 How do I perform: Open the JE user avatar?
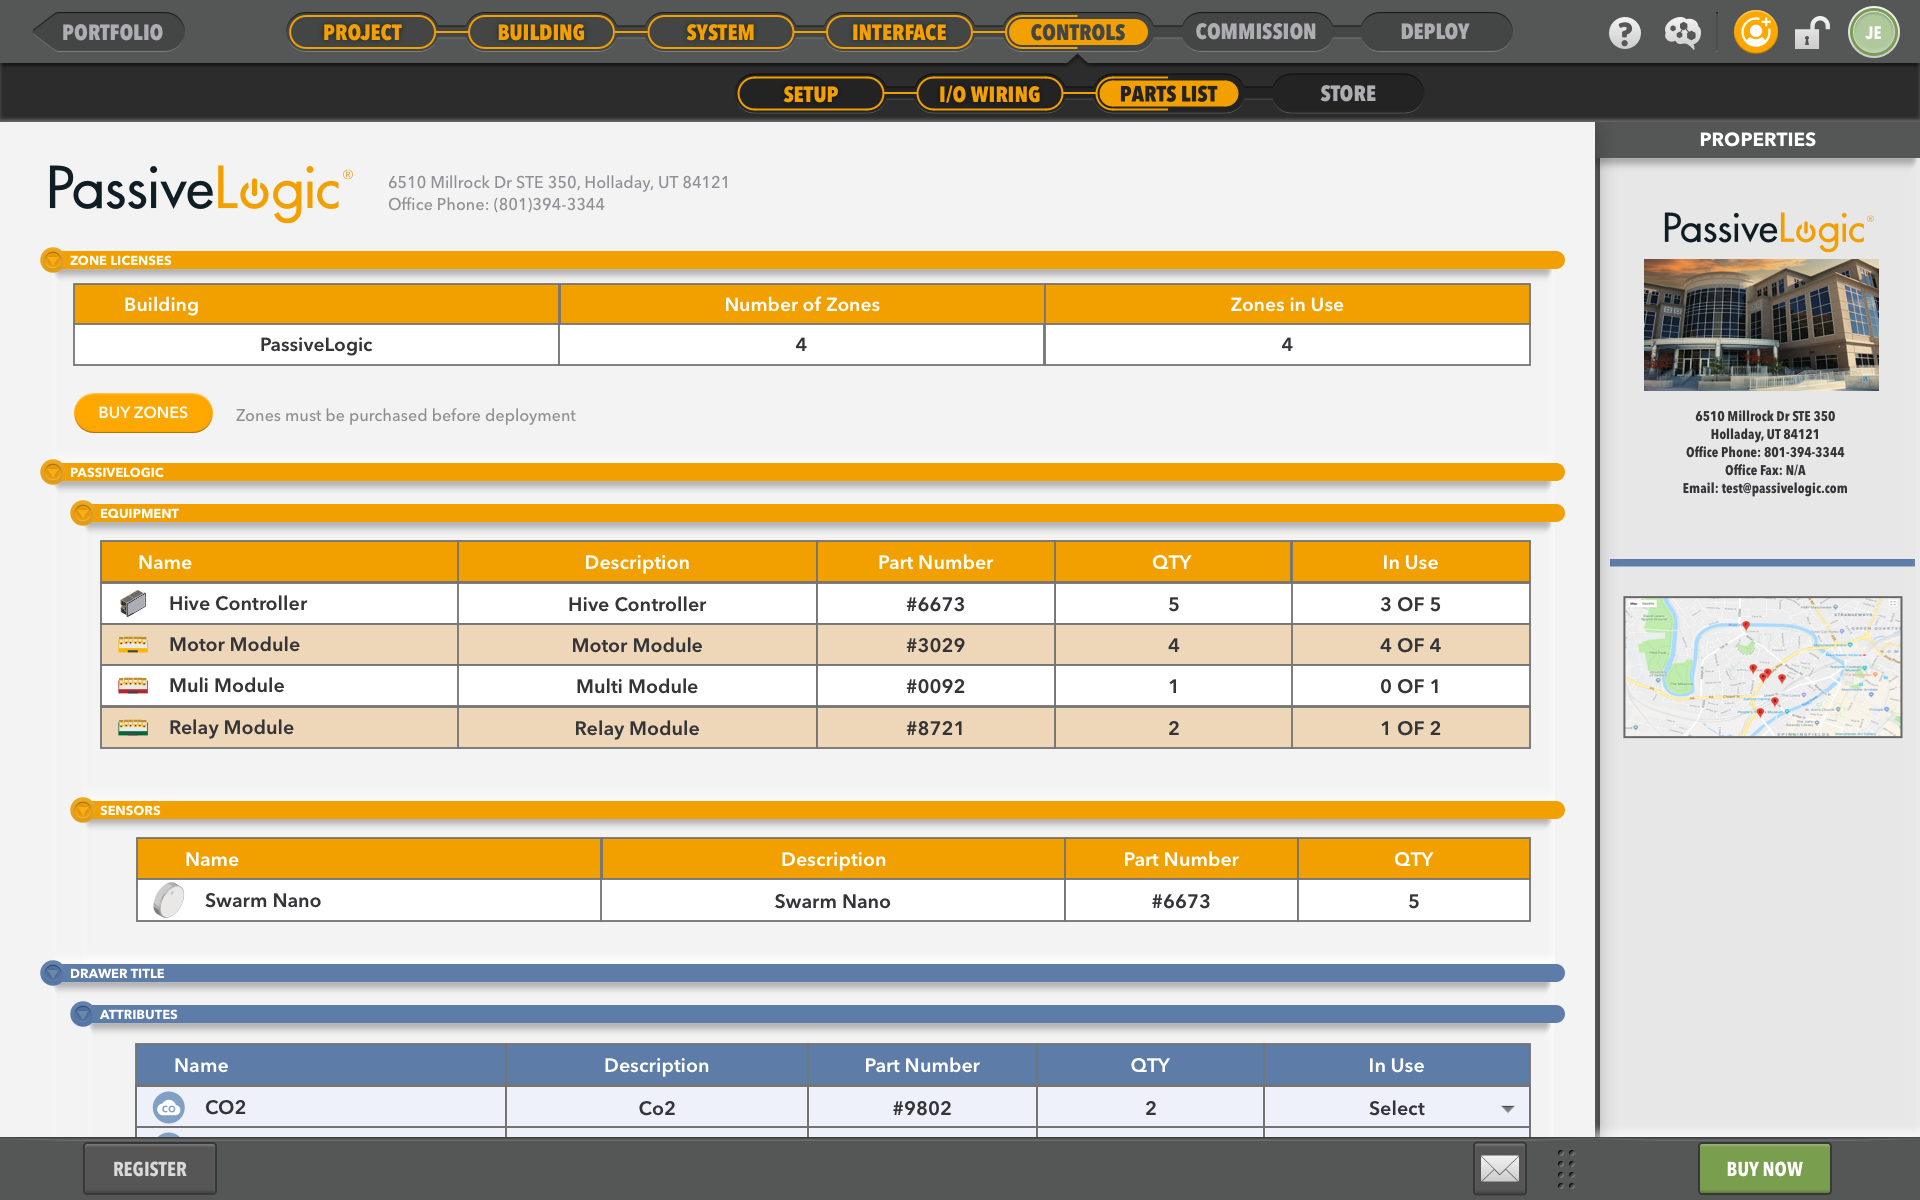pos(1872,33)
